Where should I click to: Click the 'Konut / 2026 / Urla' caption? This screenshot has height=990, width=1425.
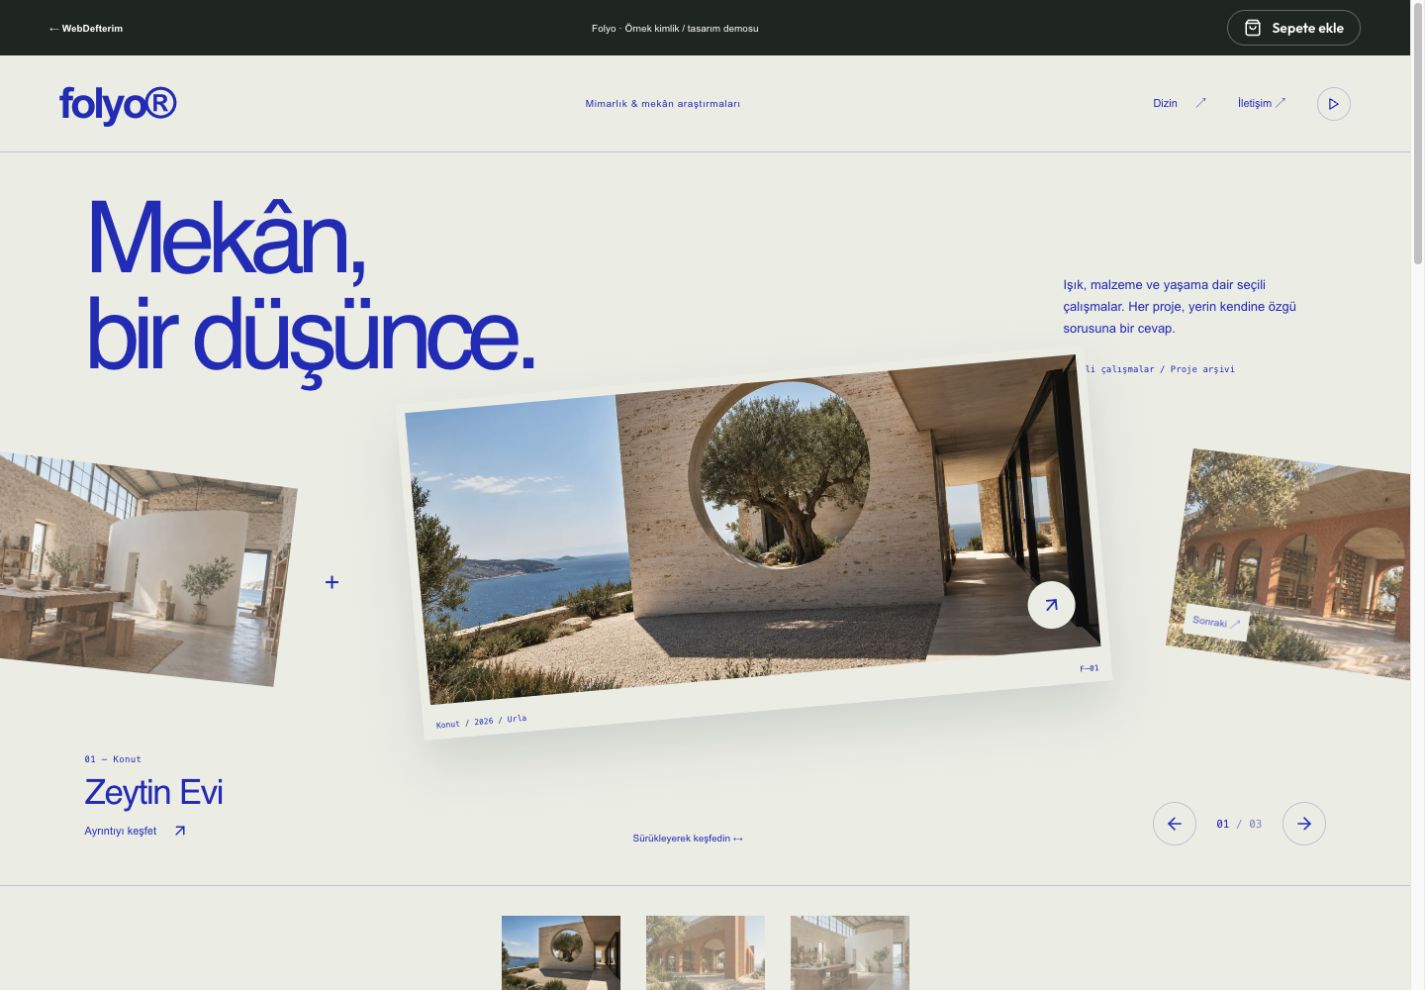[x=481, y=721]
